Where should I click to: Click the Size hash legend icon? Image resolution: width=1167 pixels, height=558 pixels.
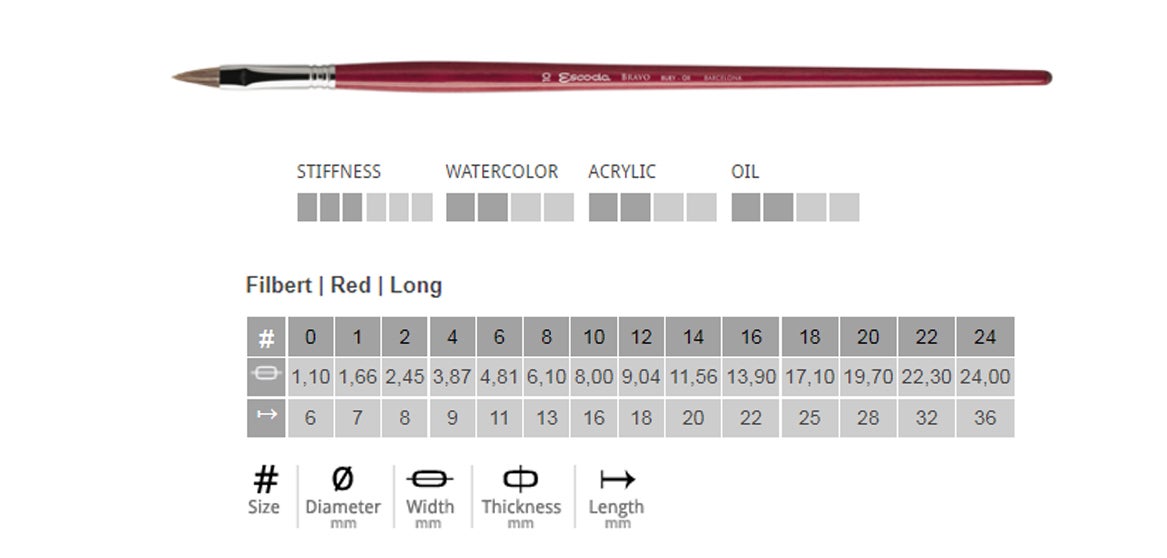point(265,480)
